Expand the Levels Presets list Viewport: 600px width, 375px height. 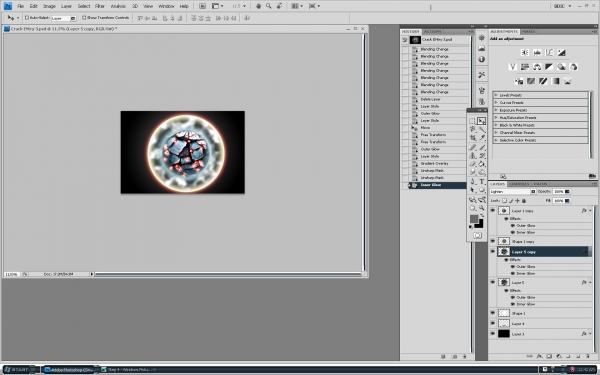[x=496, y=95]
